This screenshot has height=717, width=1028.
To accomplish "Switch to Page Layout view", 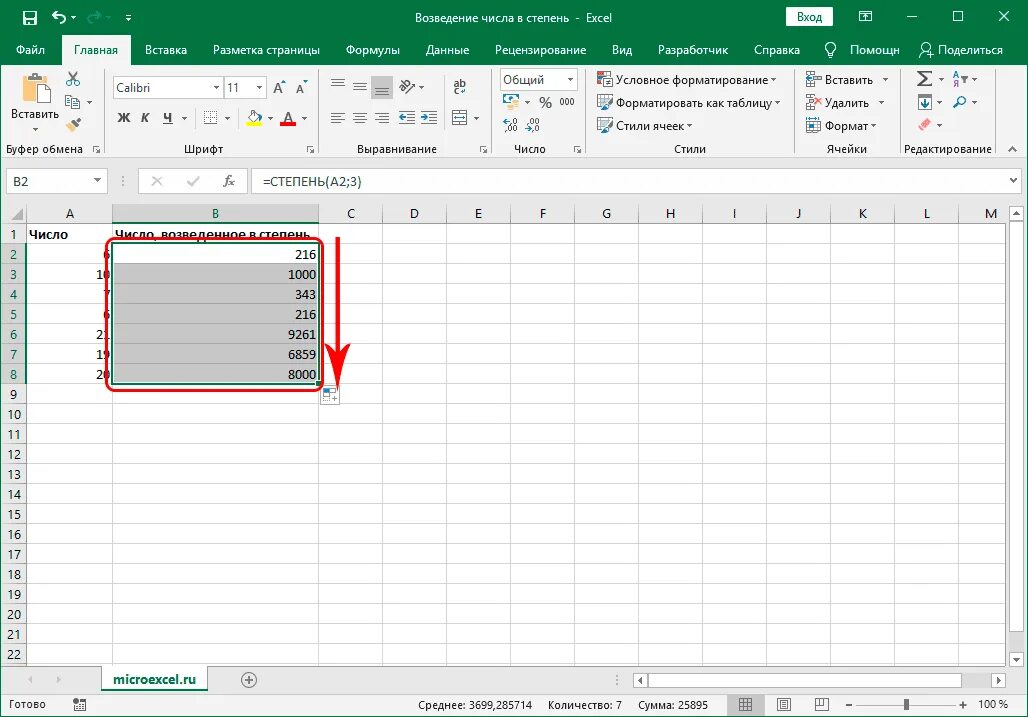I will click(x=783, y=705).
